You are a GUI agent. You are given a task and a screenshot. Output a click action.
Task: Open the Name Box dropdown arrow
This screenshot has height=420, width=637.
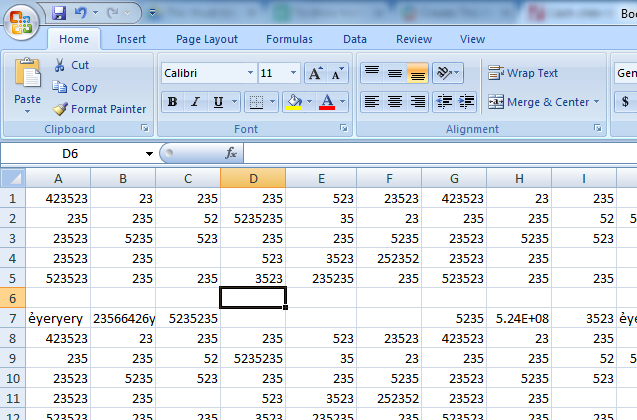click(149, 154)
